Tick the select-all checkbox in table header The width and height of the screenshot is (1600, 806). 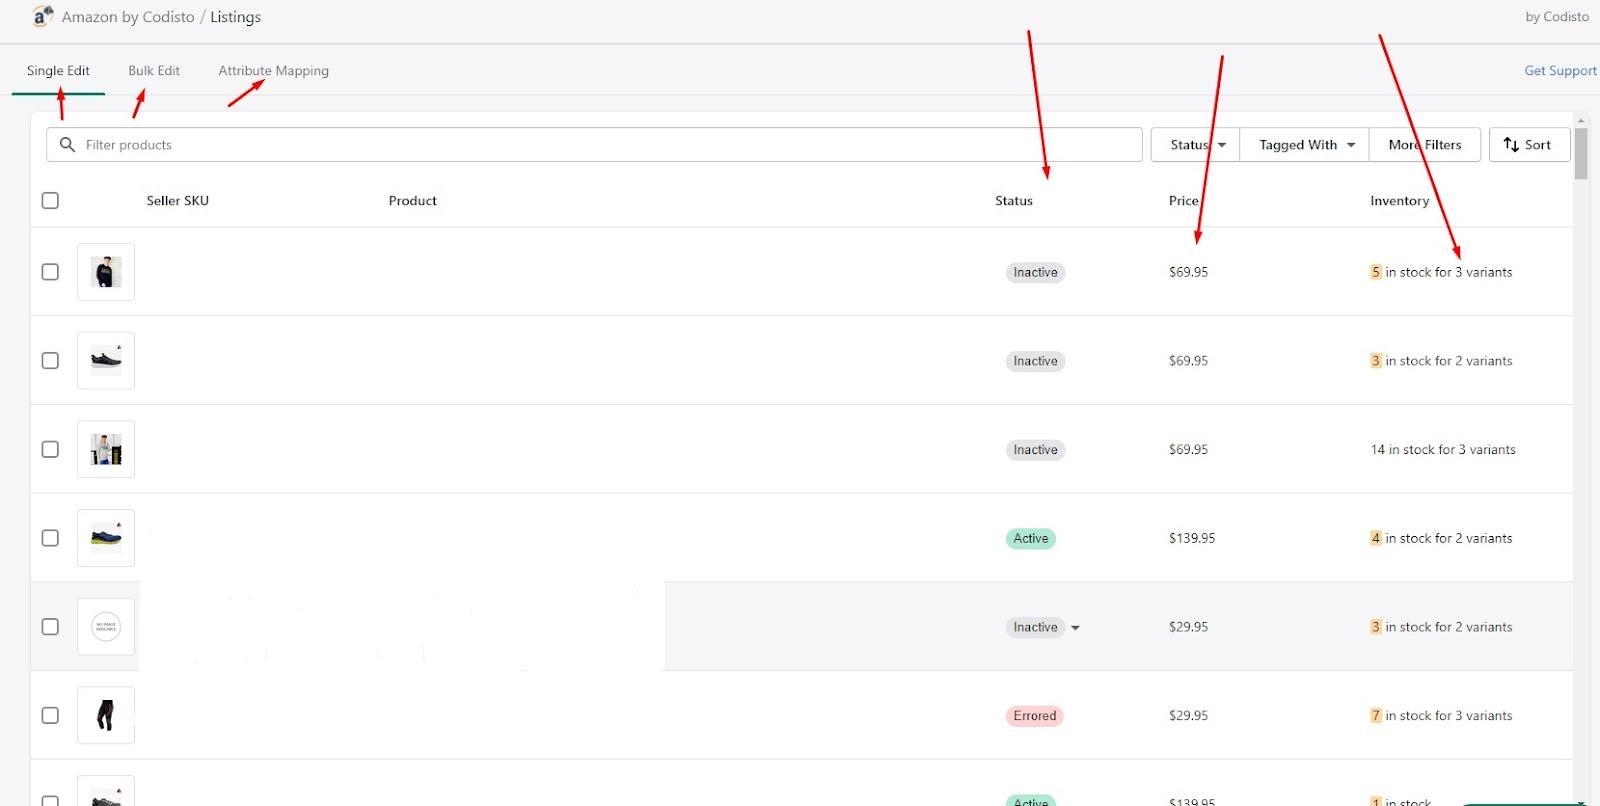pyautogui.click(x=50, y=201)
